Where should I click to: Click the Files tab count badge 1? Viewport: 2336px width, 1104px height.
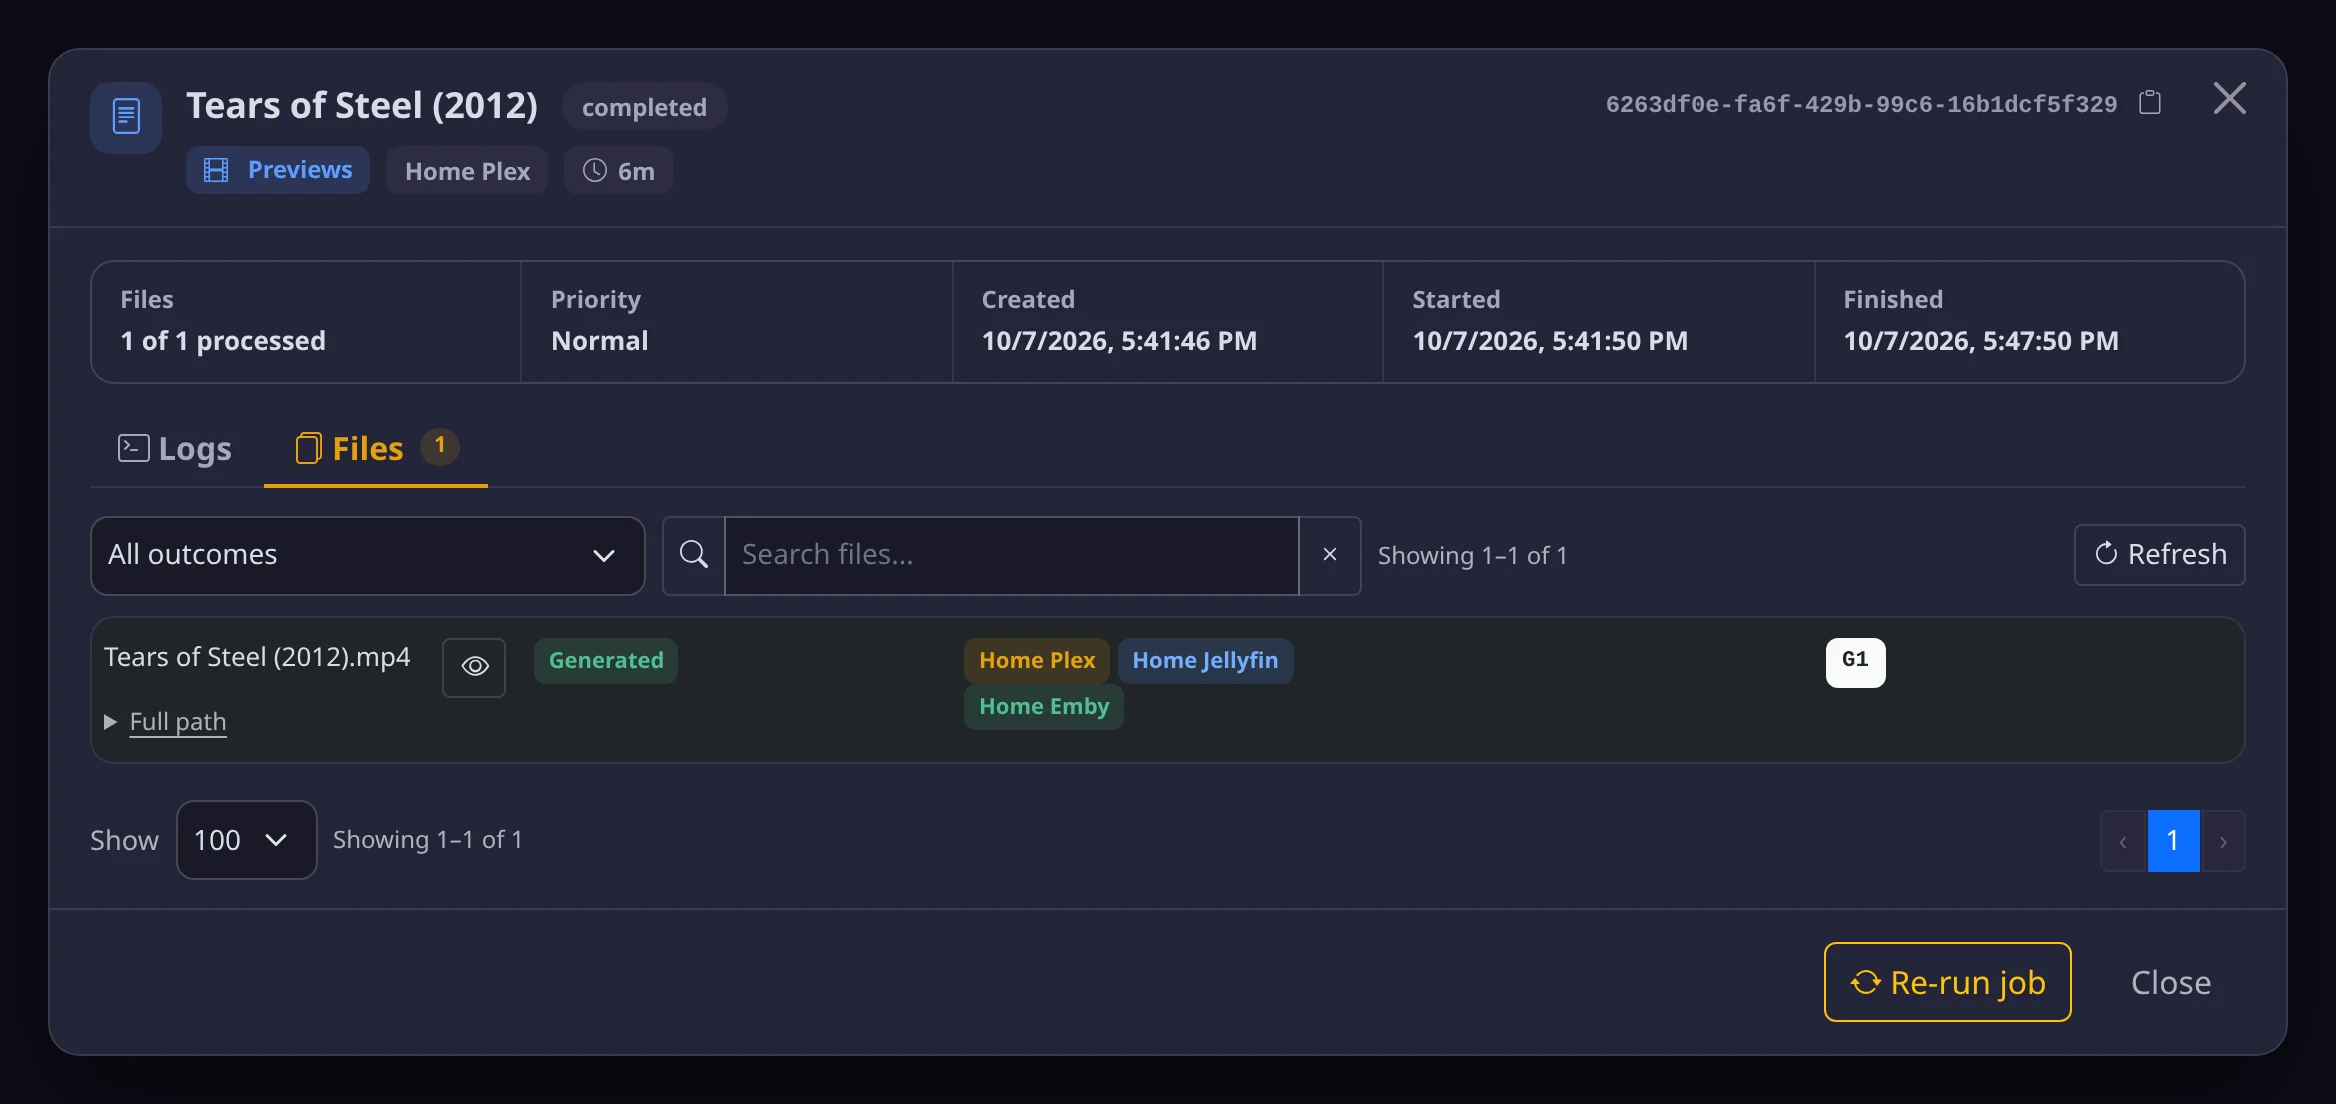click(x=439, y=446)
